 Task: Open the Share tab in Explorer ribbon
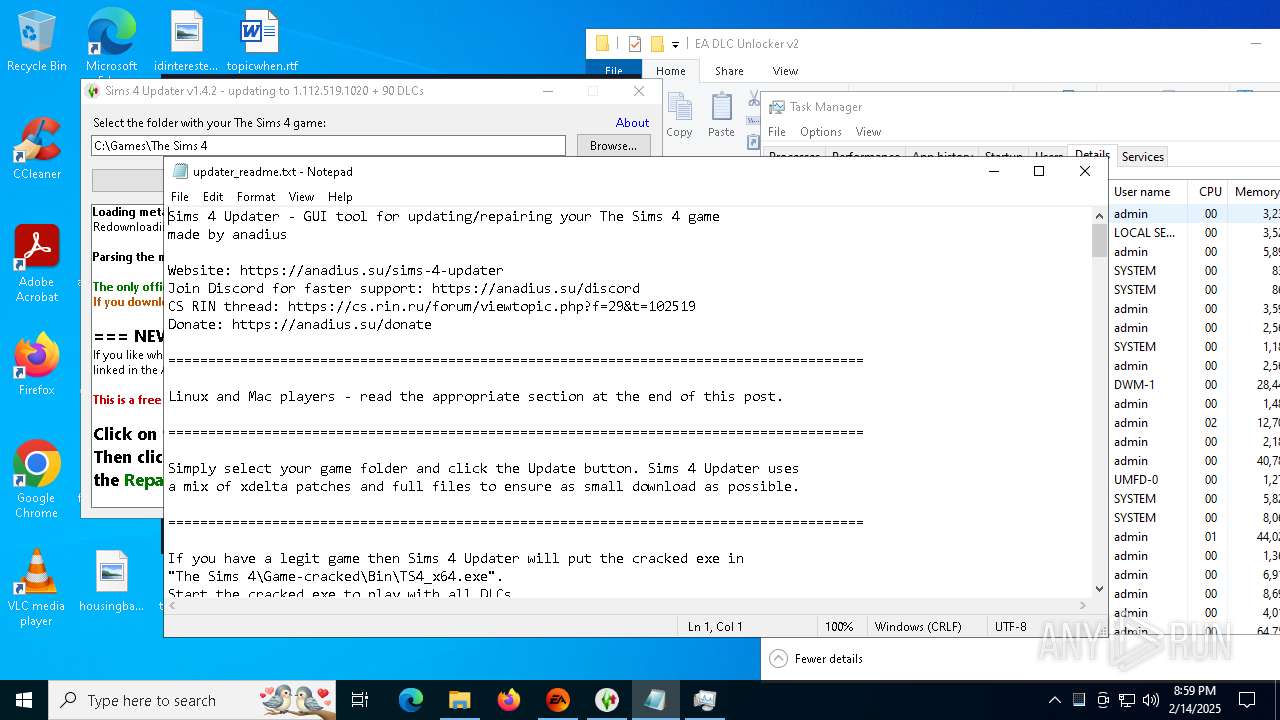[729, 71]
